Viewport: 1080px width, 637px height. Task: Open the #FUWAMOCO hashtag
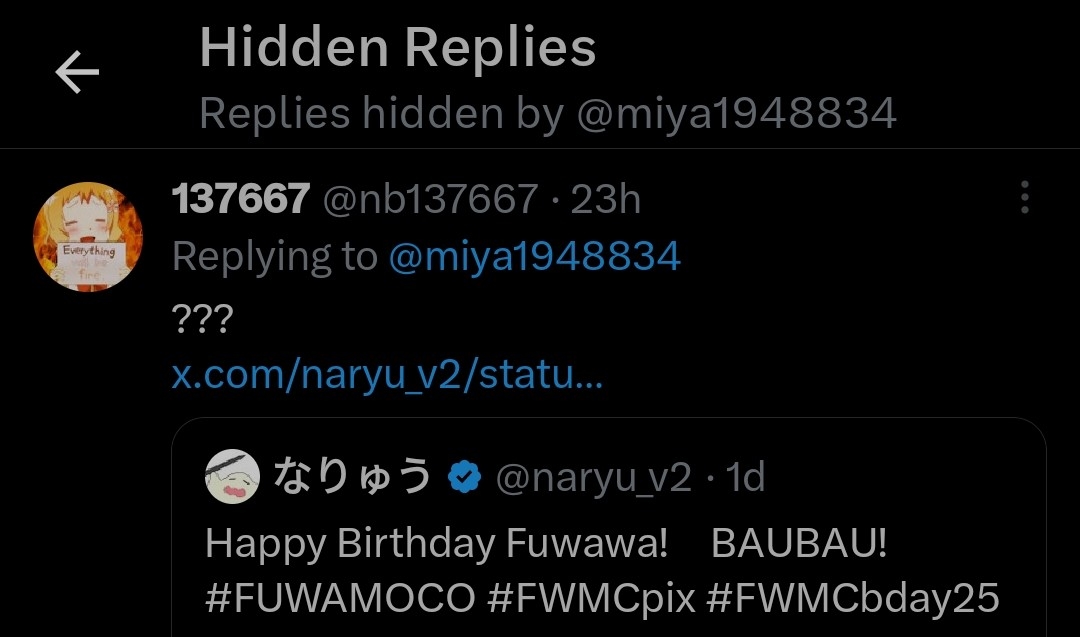[340, 598]
